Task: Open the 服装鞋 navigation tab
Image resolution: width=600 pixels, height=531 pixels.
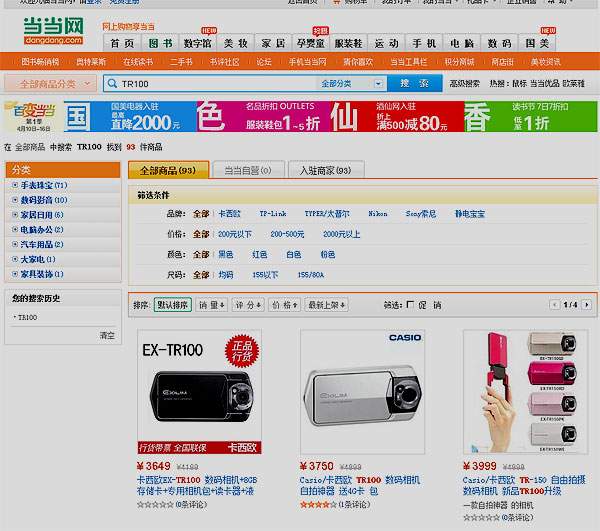Action: click(349, 43)
